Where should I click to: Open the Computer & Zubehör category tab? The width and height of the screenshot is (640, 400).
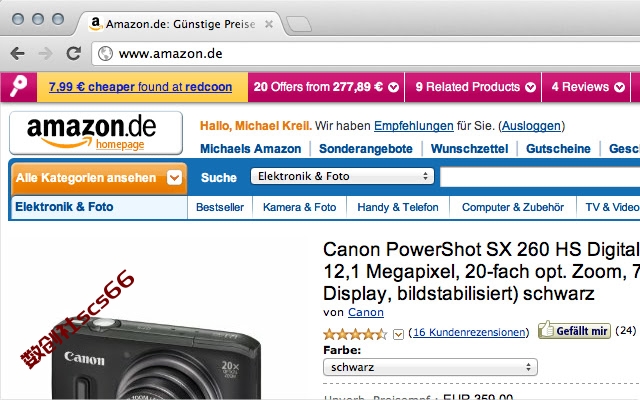[x=513, y=207]
